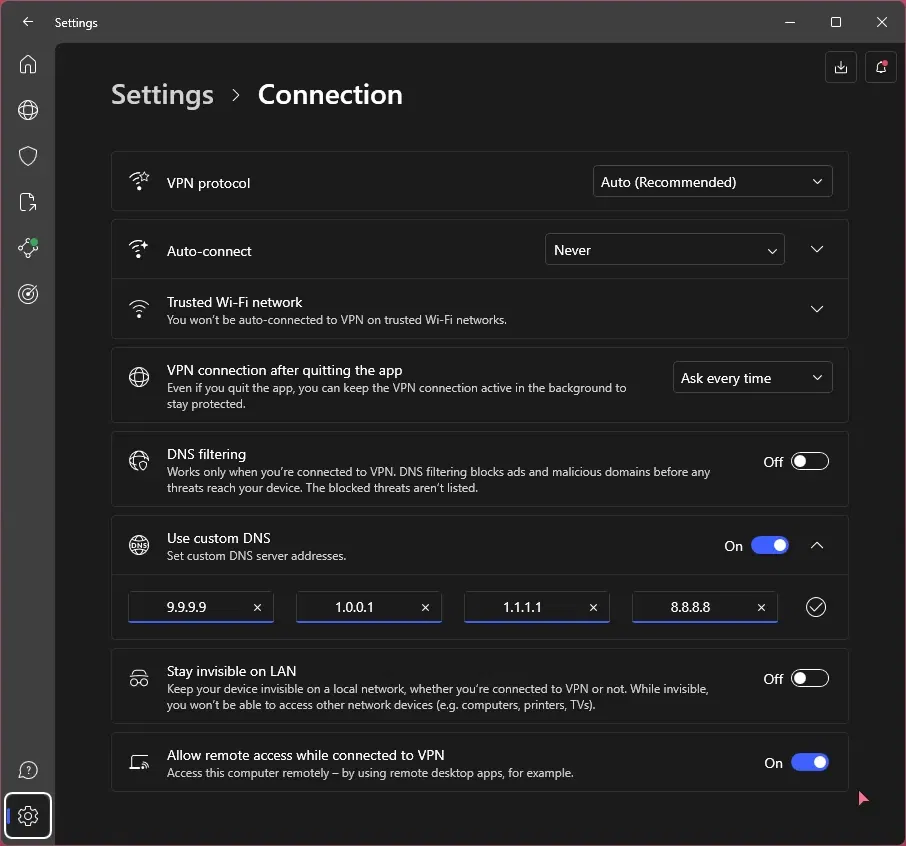Go back using the back arrow
Screen dimensions: 906x846
(x=28, y=22)
